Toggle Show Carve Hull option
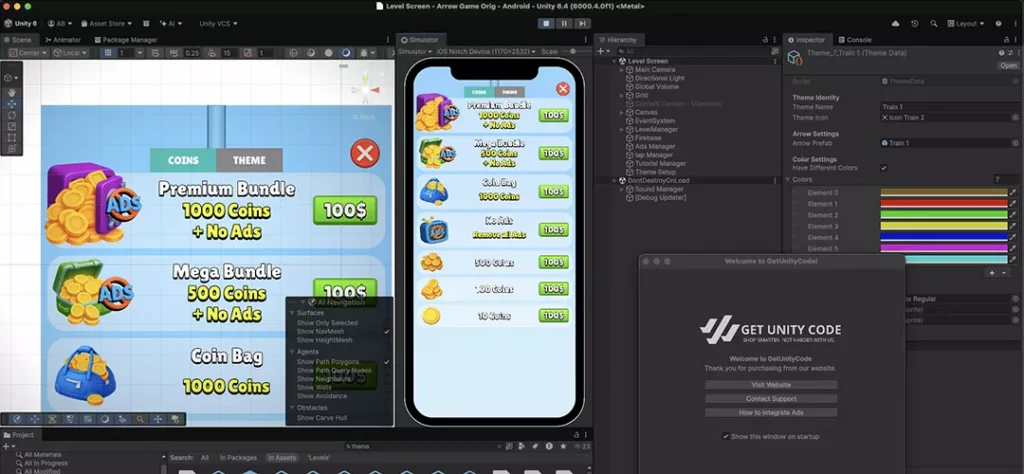 pos(322,418)
